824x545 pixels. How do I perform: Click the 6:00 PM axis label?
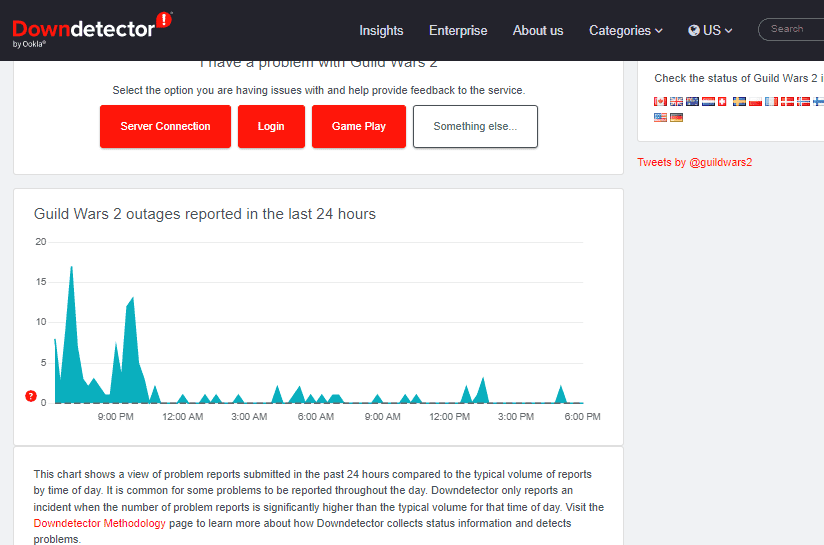pos(582,417)
